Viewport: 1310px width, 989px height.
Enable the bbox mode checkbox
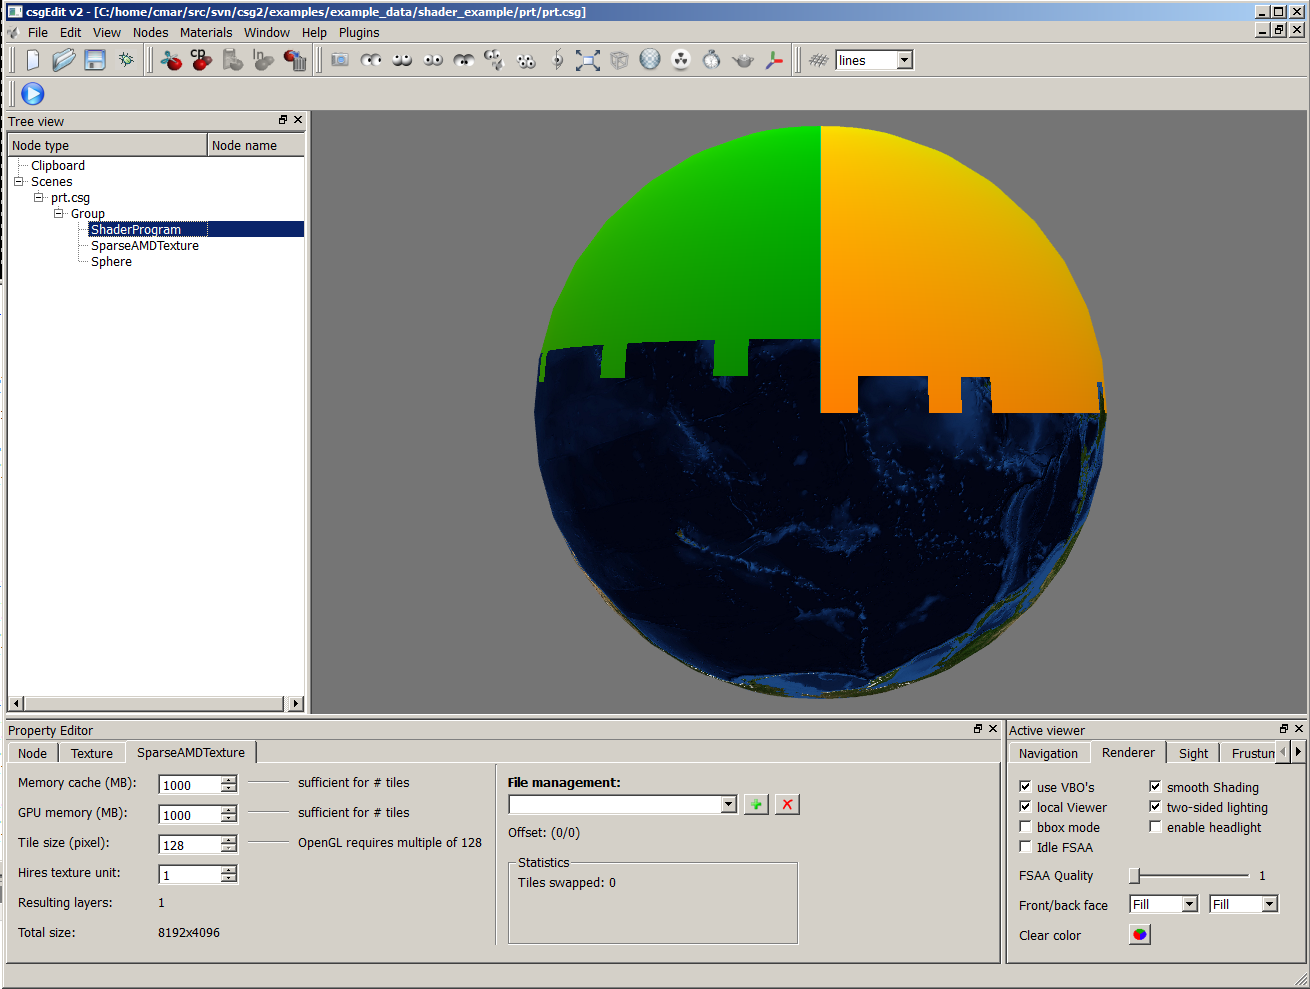1025,827
